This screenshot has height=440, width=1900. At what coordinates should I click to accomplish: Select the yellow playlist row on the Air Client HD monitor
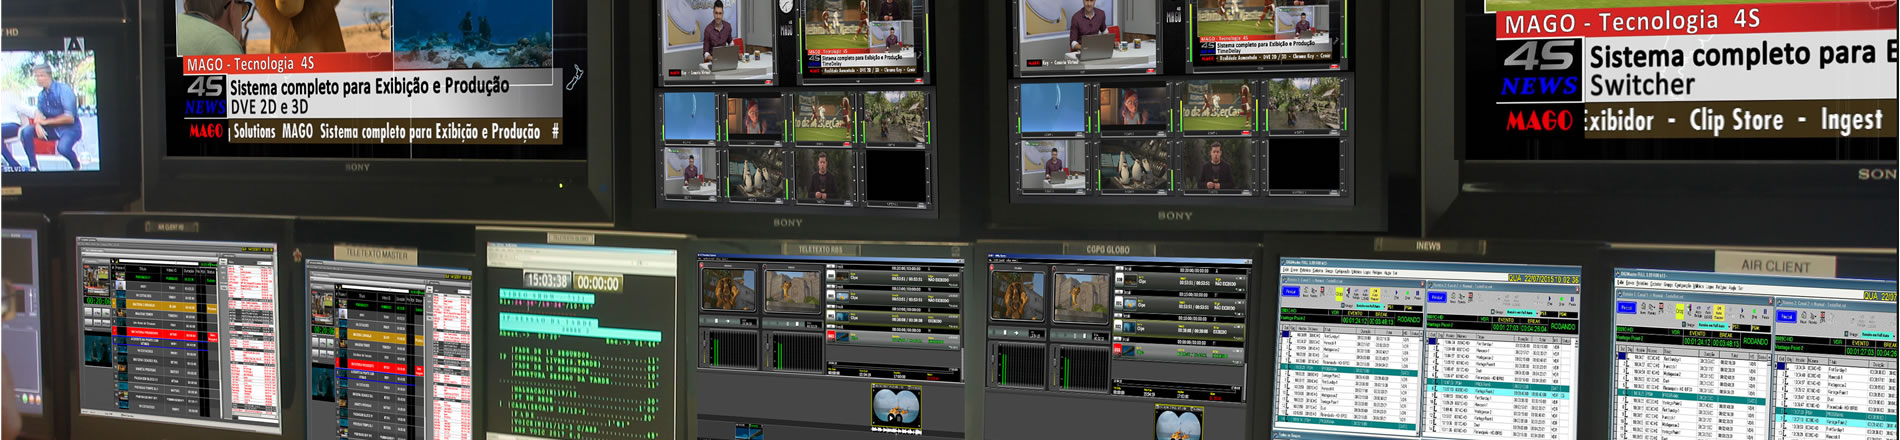[x=165, y=306]
